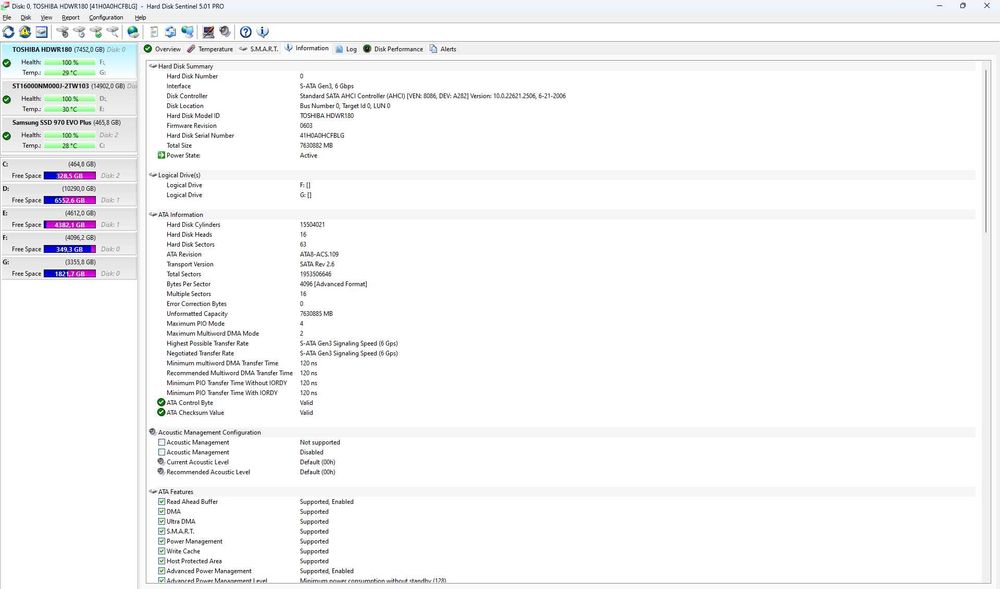Collapse the ATA Information section
This screenshot has width=1000, height=589.
coord(153,214)
